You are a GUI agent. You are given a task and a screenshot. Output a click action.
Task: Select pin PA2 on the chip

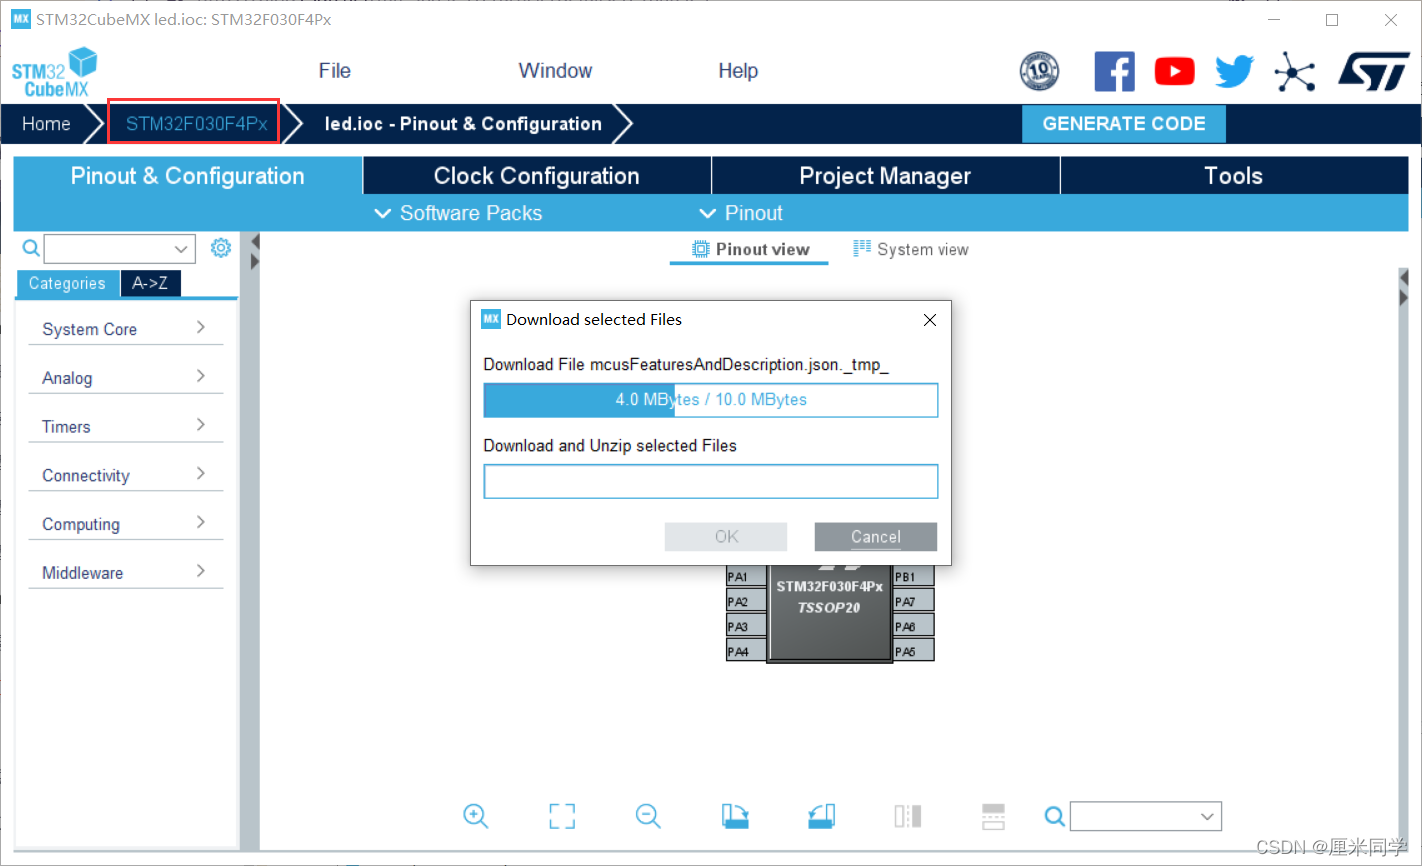tap(746, 601)
